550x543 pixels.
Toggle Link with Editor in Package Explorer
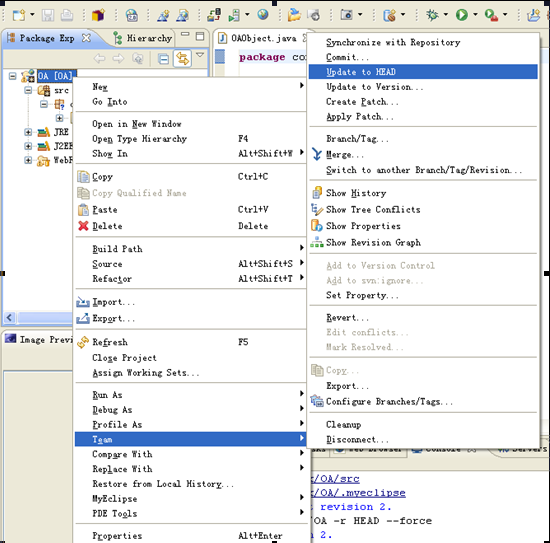click(x=182, y=58)
